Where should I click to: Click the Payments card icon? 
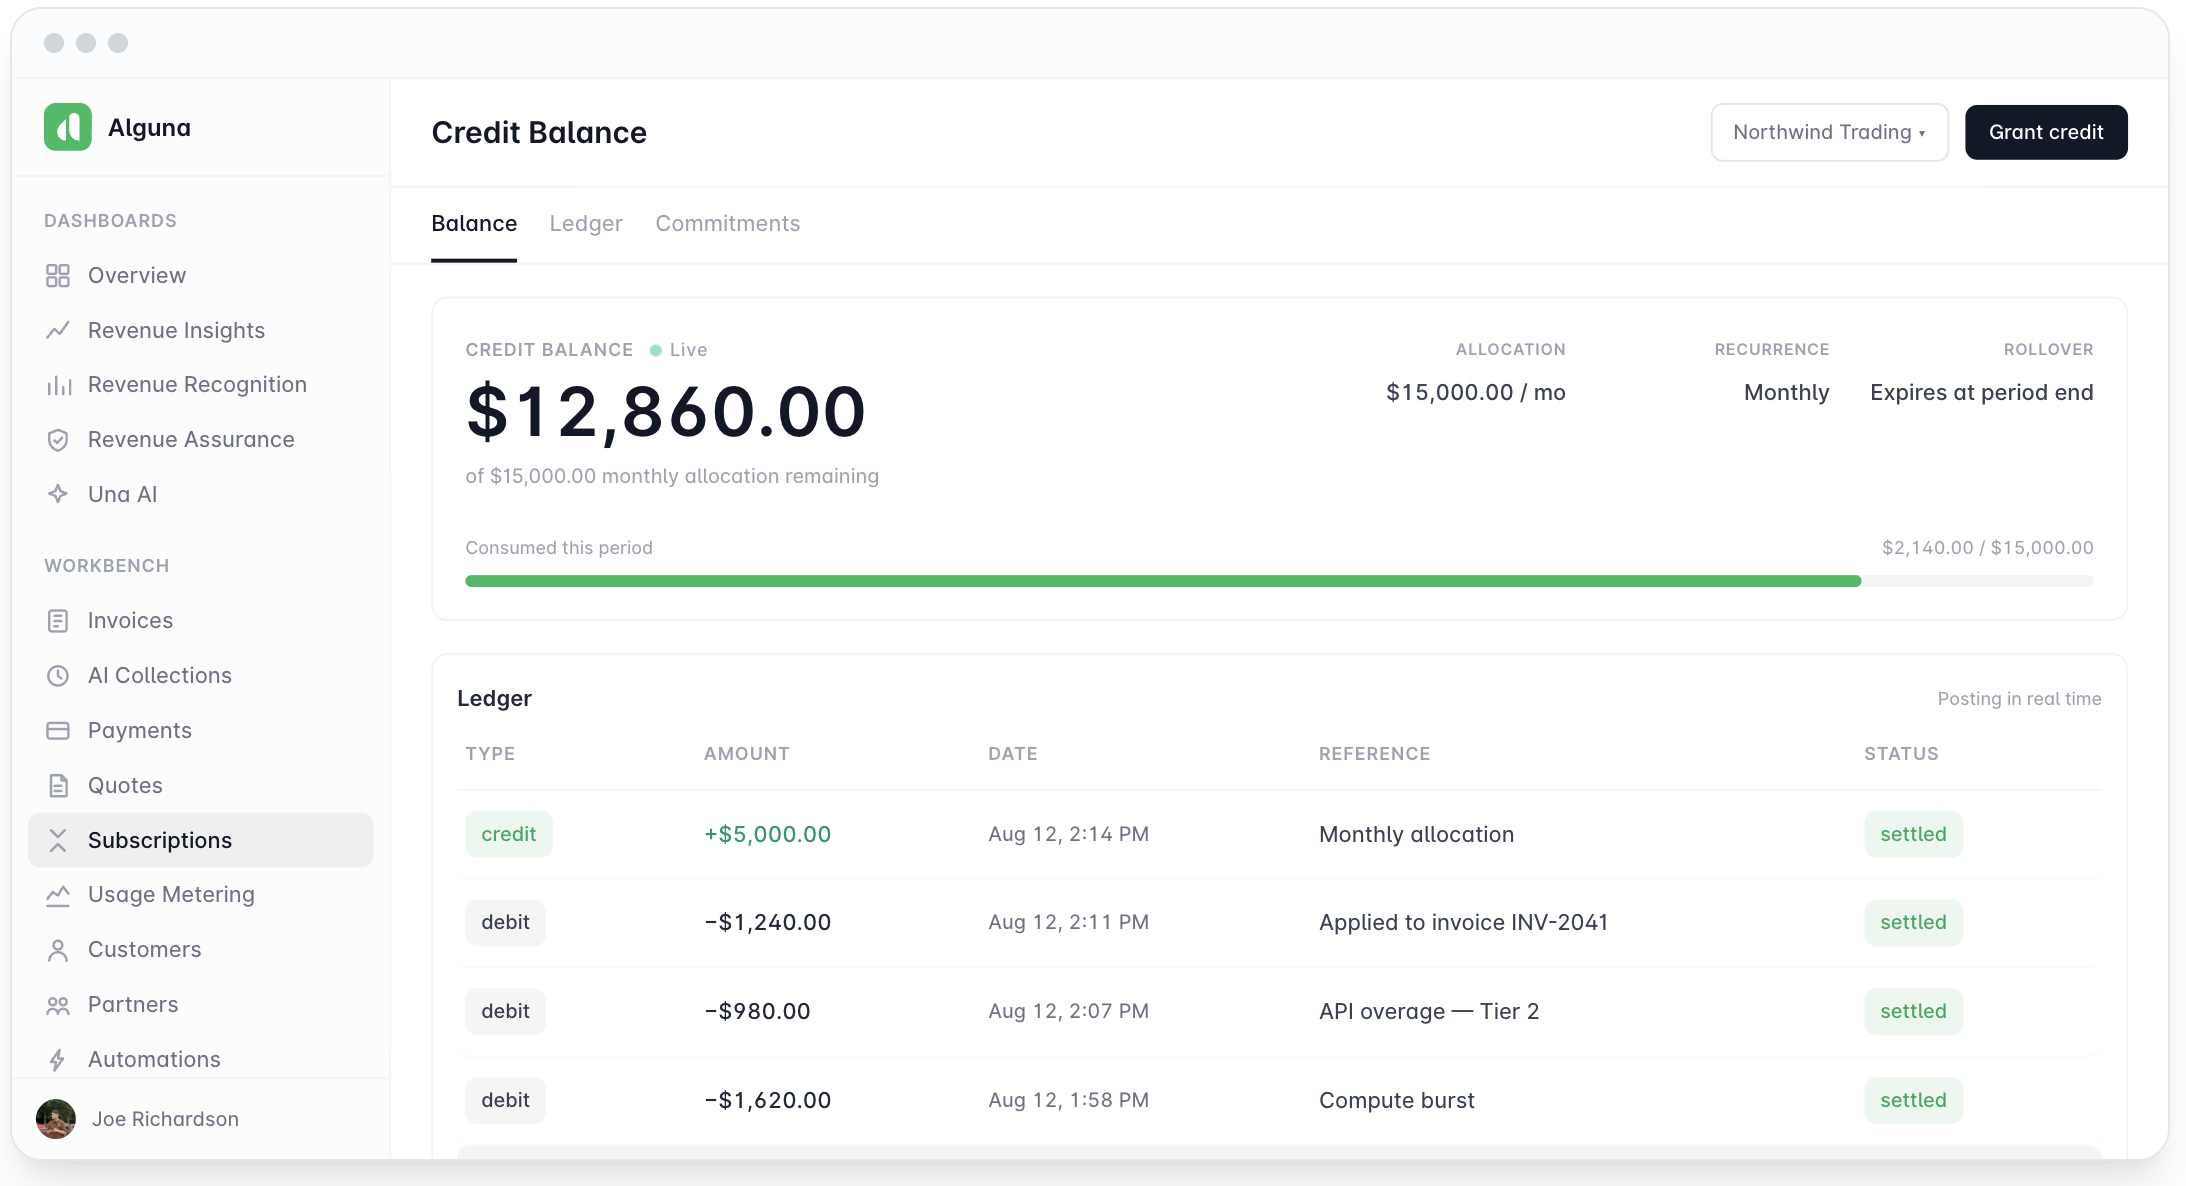click(58, 731)
